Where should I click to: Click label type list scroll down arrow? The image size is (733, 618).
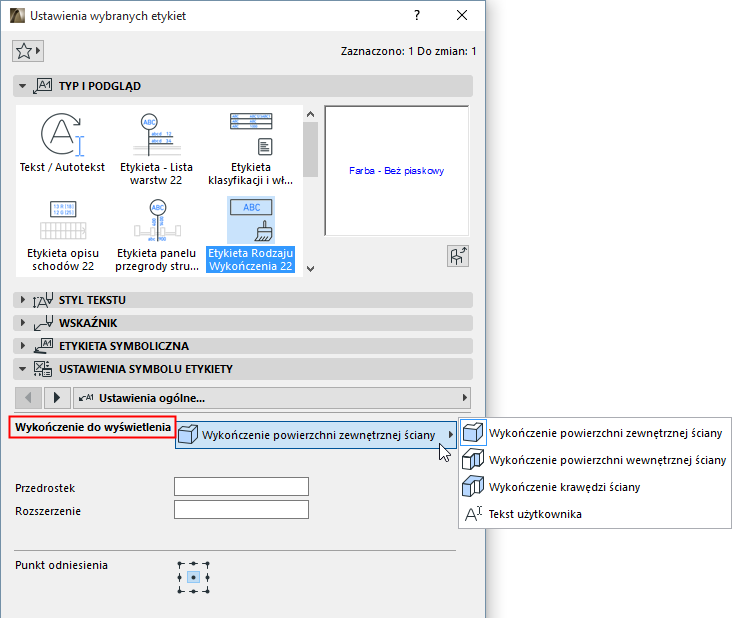310,269
